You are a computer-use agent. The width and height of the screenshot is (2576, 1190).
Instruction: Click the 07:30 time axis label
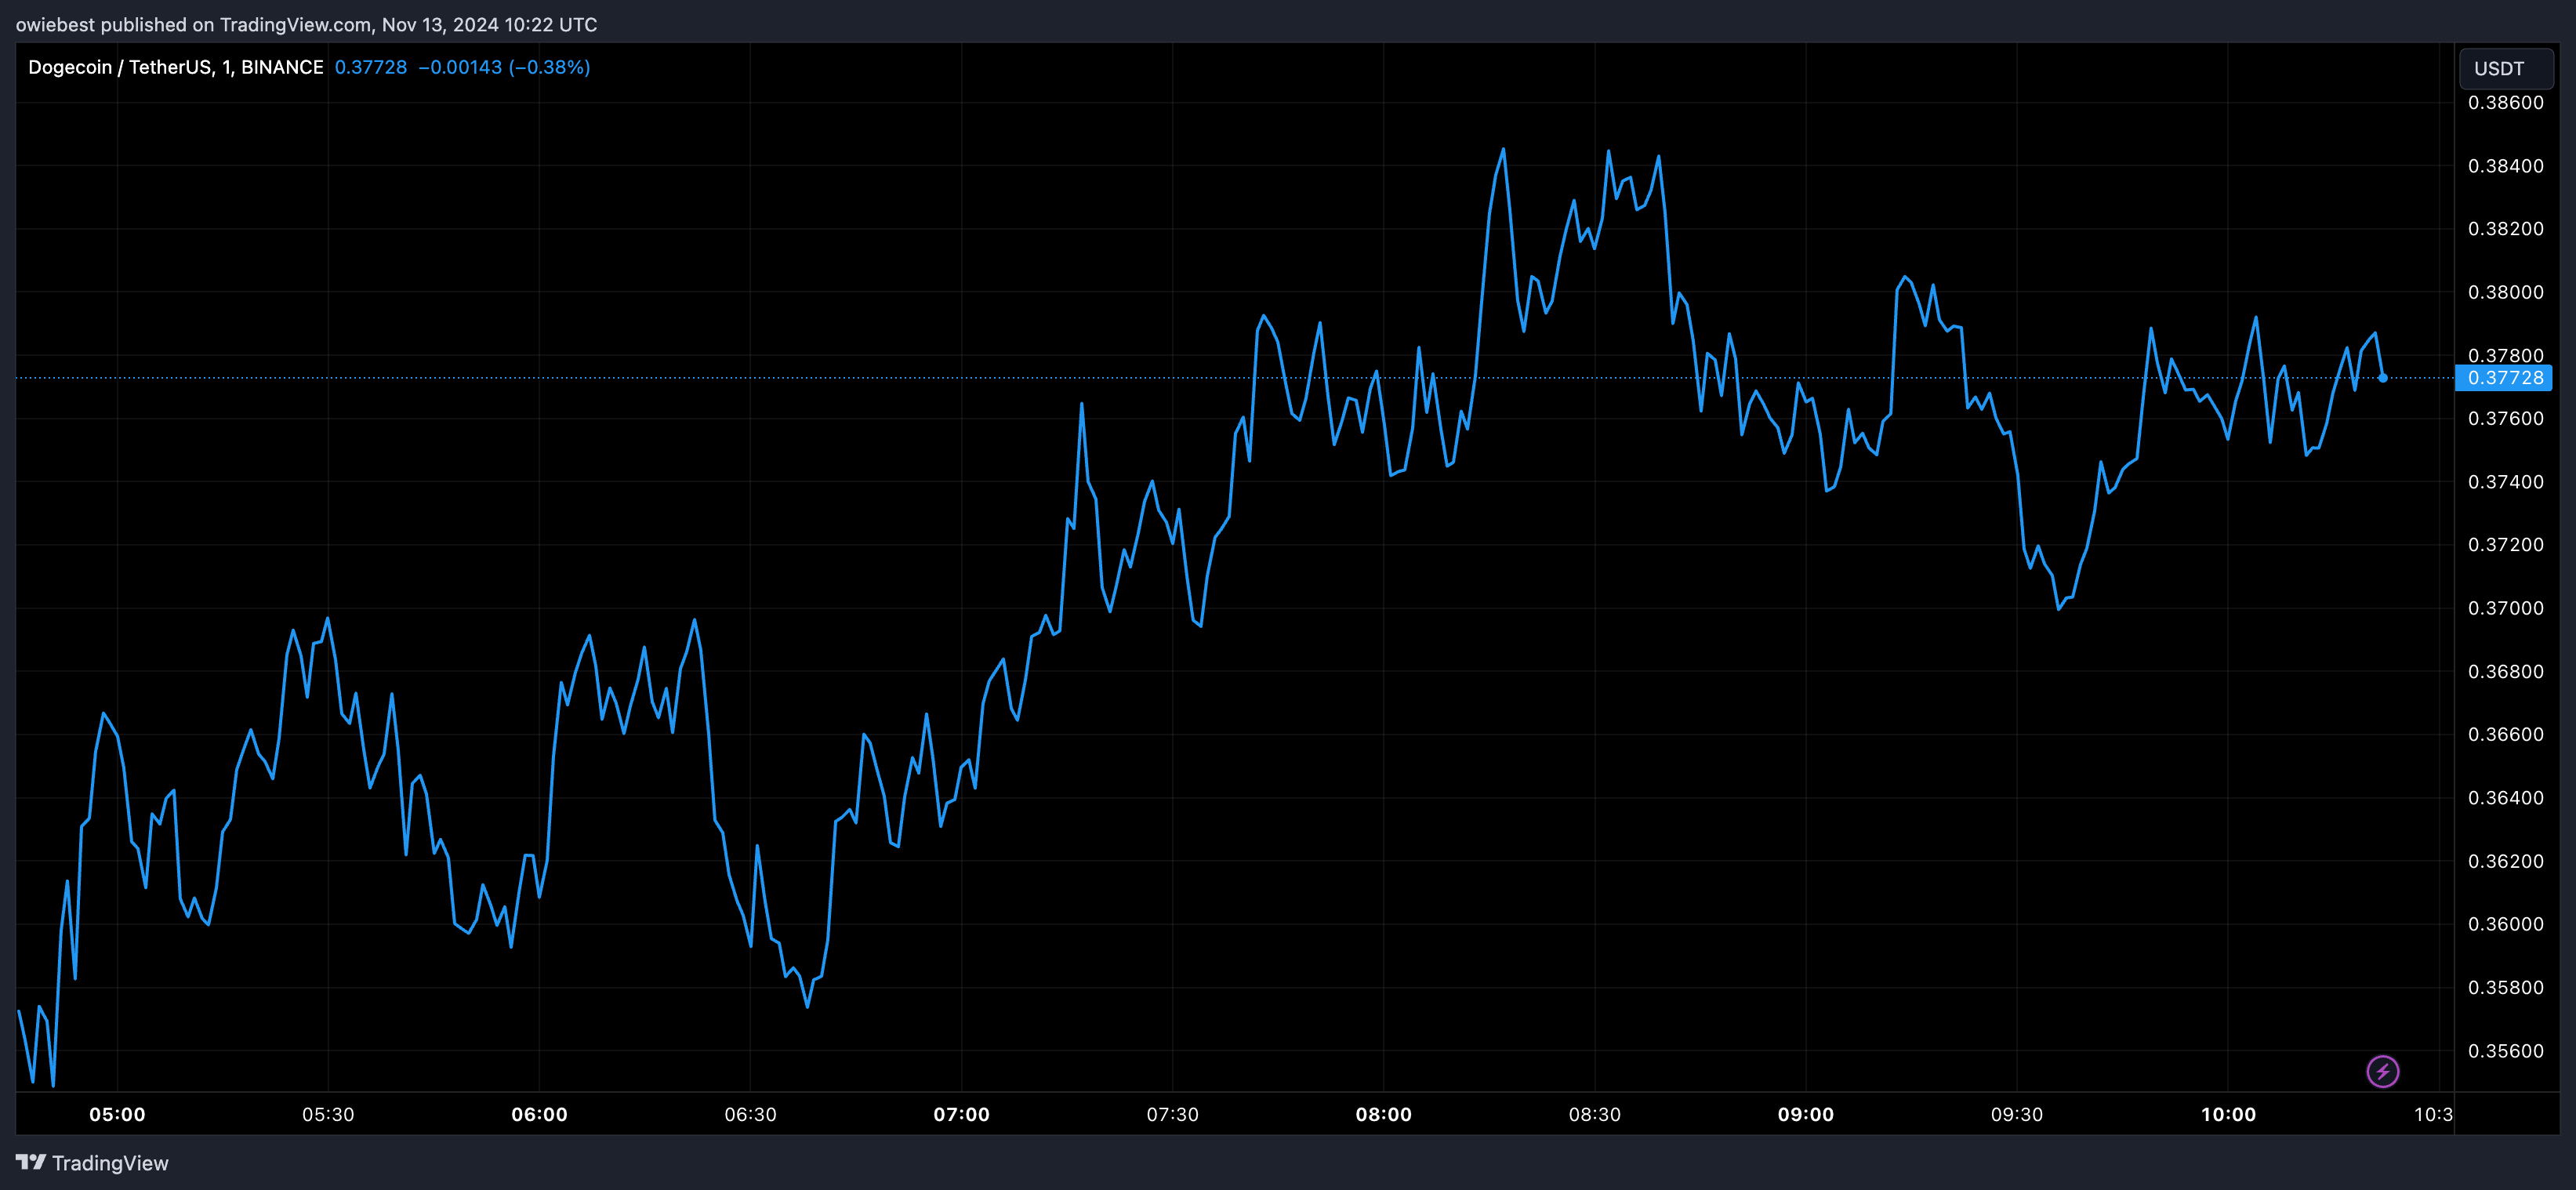point(1172,1114)
